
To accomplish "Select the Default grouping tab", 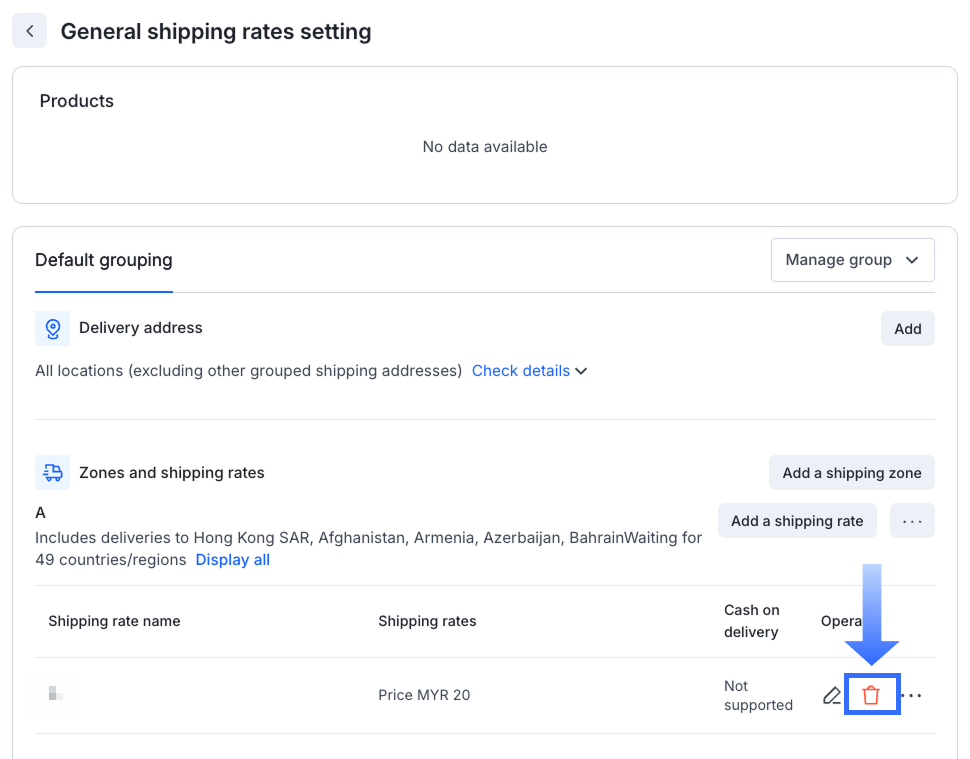I will [104, 260].
